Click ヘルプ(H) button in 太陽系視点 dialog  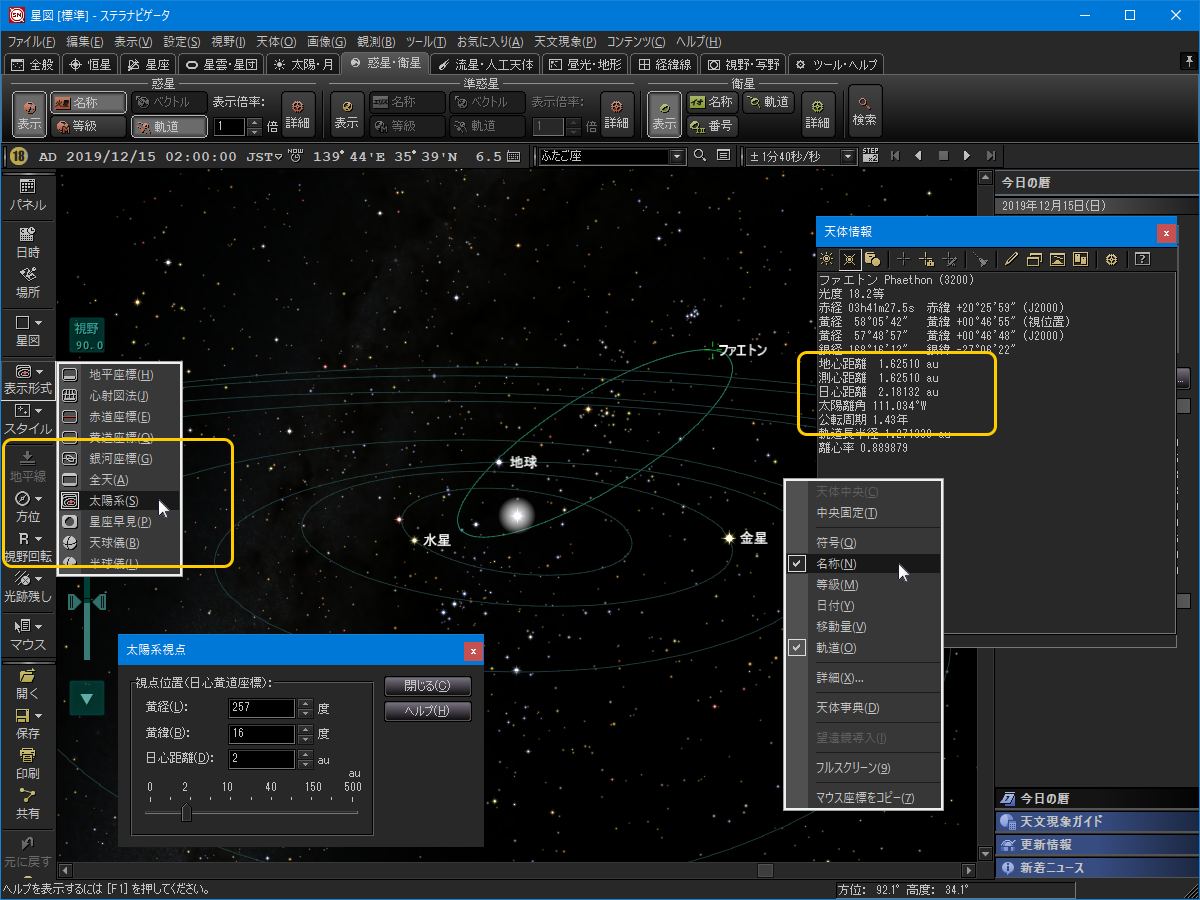click(428, 711)
